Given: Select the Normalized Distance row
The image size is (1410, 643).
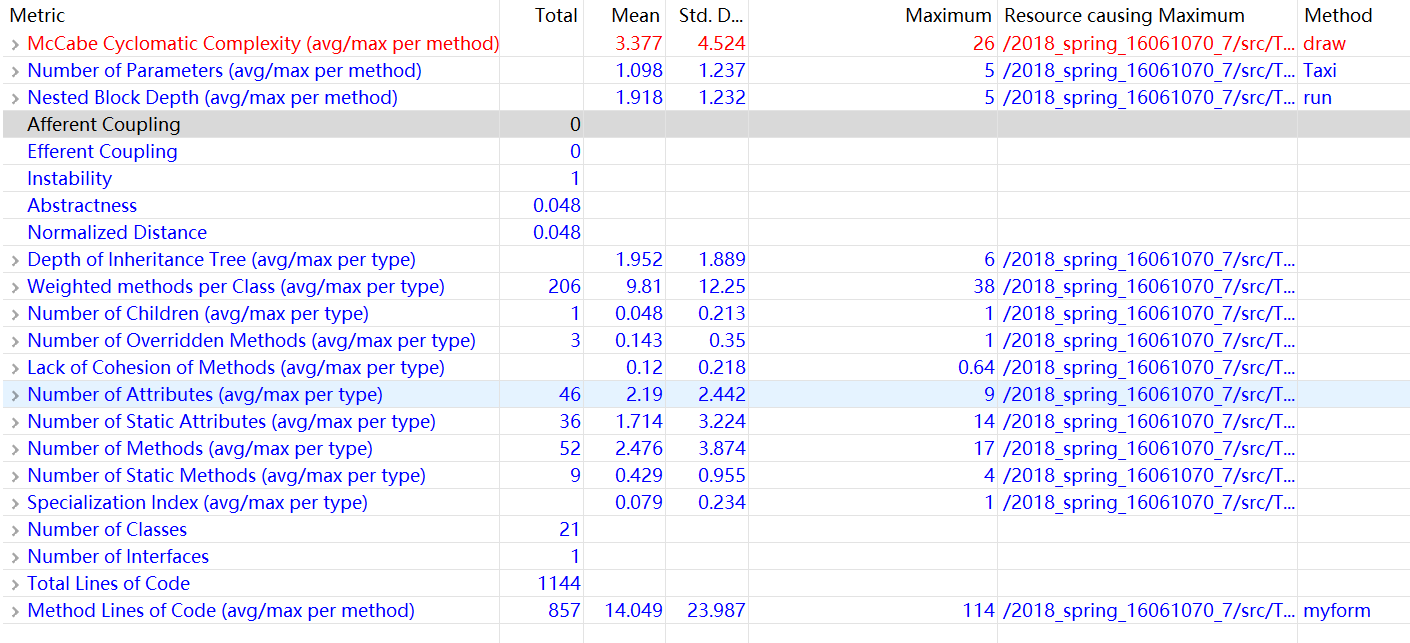Looking at the screenshot, I should click(x=705, y=233).
